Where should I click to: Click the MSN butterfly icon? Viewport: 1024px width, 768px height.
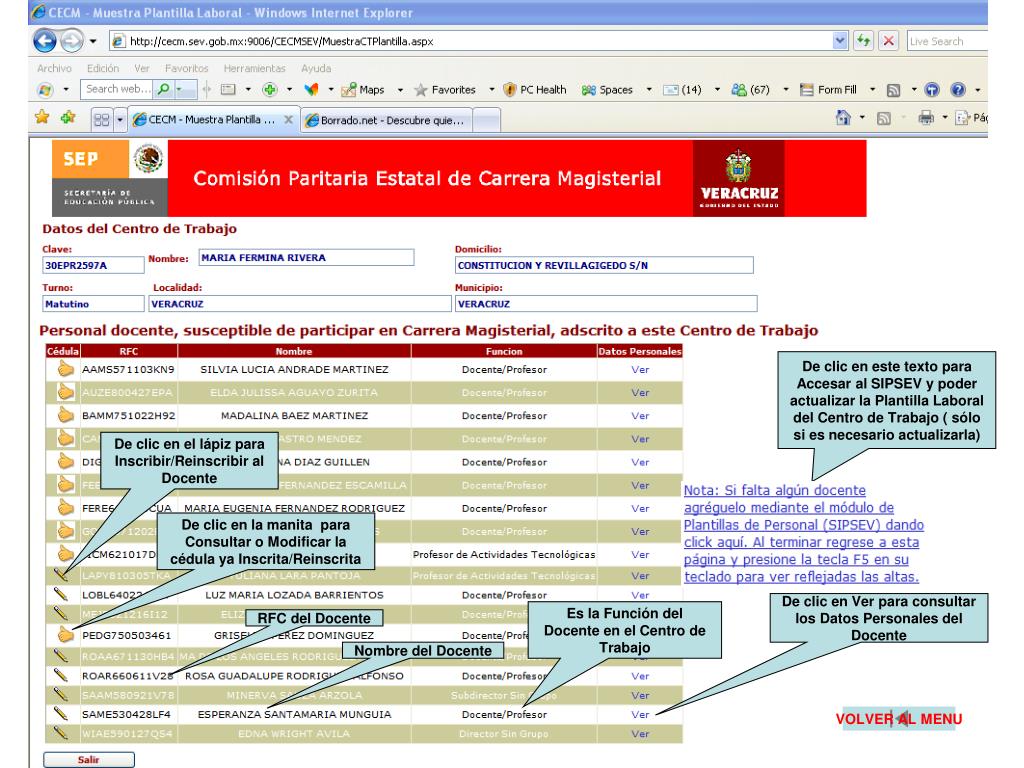pyautogui.click(x=312, y=89)
